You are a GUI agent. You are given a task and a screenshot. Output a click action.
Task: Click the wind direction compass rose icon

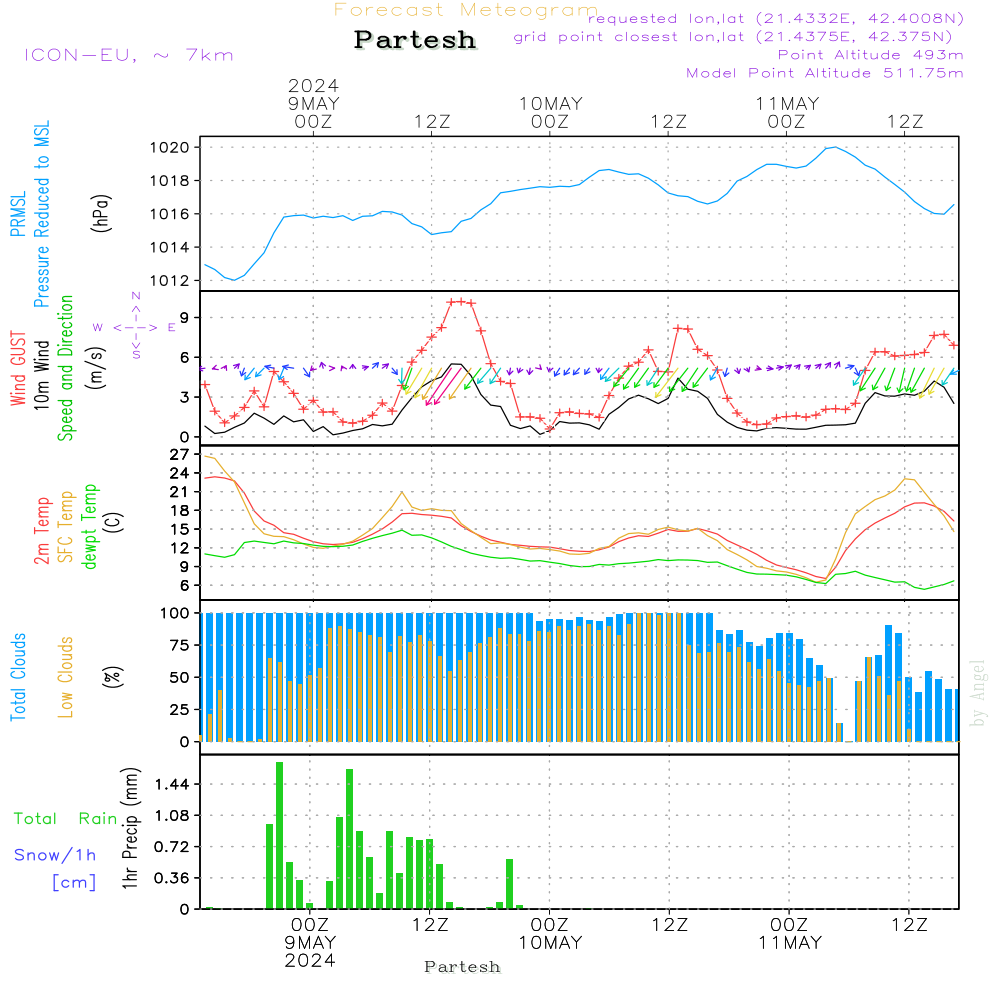click(x=136, y=326)
